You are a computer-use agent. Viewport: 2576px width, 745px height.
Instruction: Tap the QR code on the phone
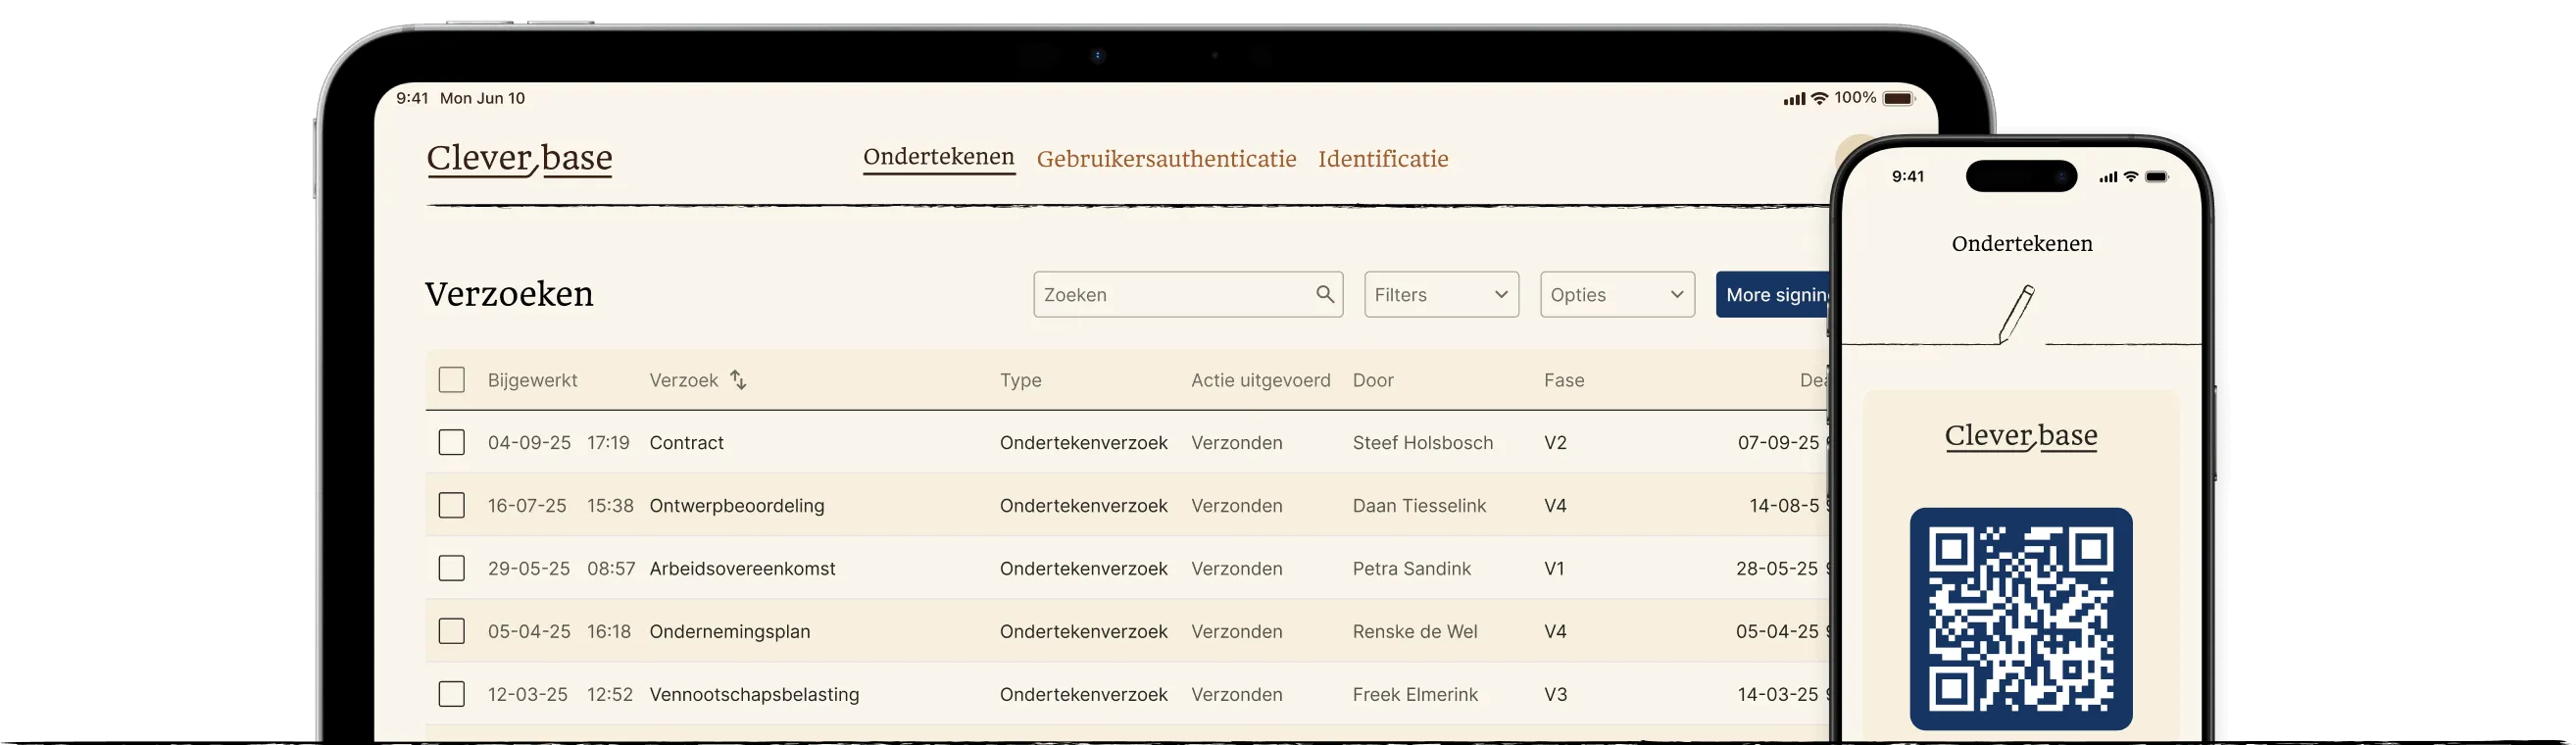2020,619
